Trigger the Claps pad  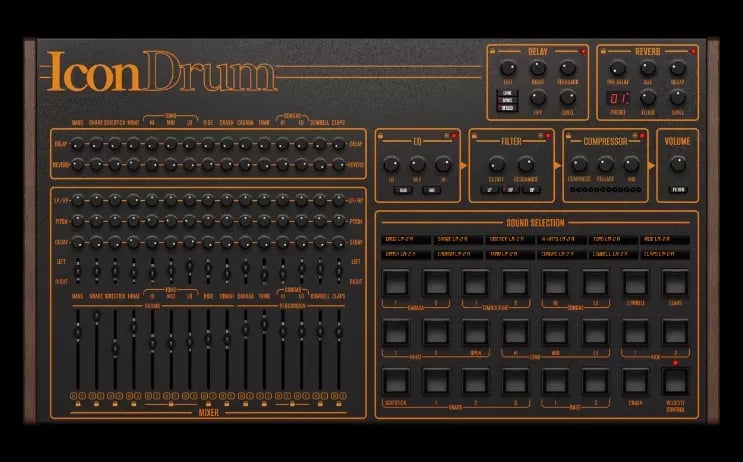[x=675, y=283]
